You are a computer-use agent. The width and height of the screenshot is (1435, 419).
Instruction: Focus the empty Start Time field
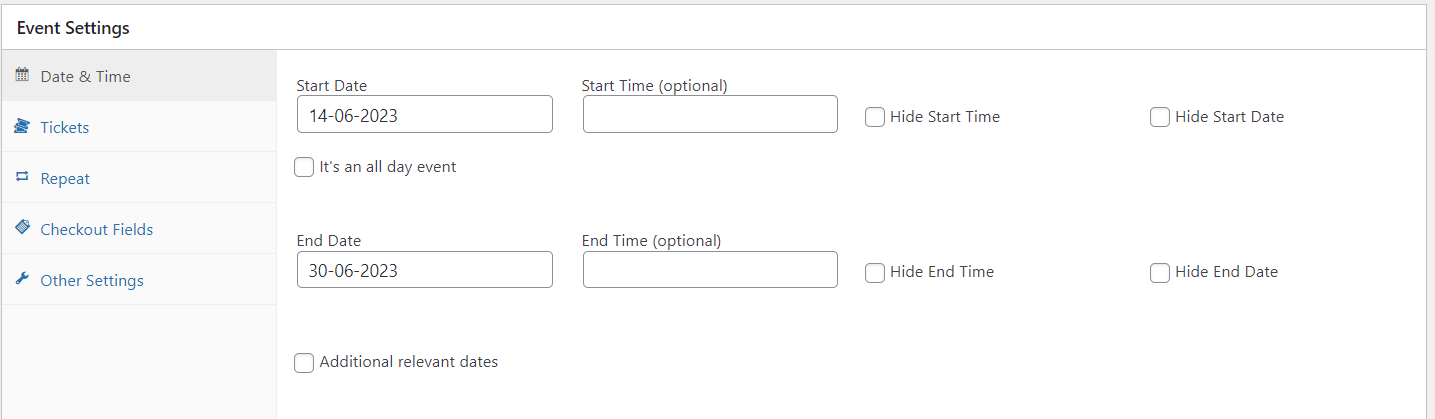point(709,114)
